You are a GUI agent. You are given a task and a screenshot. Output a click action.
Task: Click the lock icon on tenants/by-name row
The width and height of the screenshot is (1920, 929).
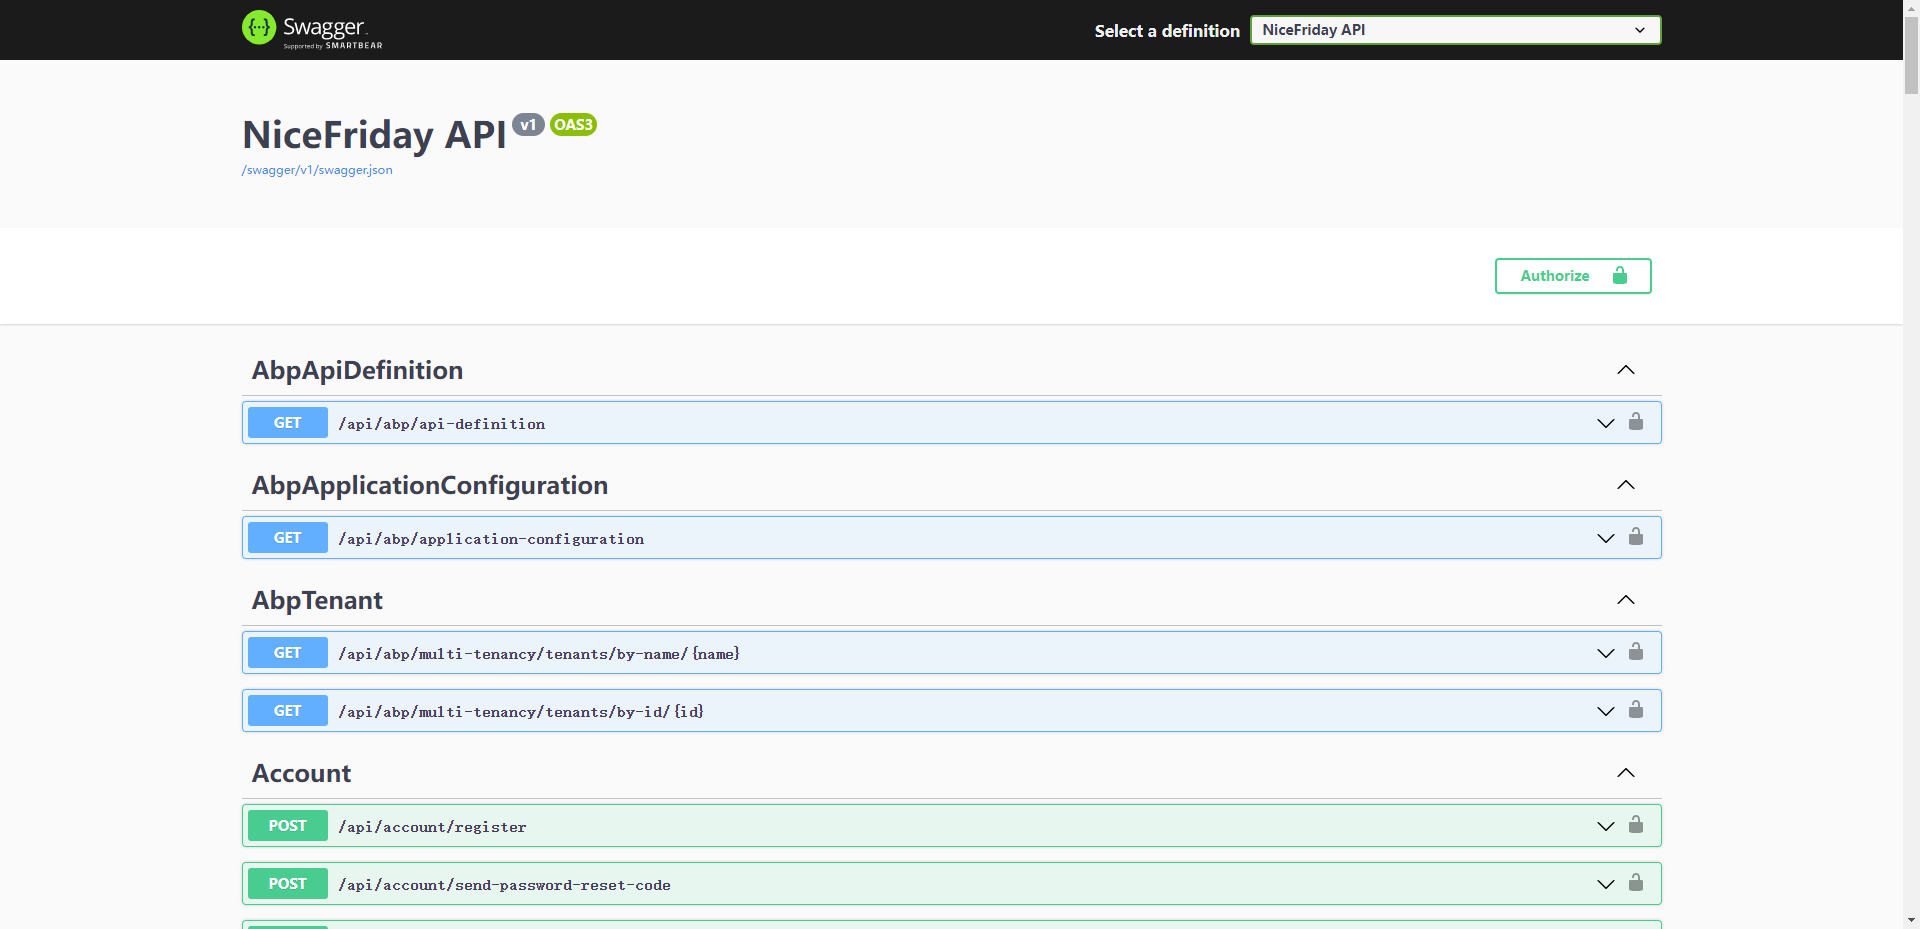point(1636,651)
